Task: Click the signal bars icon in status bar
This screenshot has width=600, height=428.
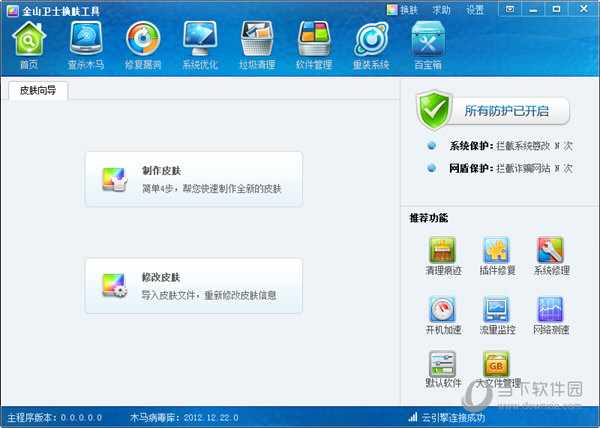Action: 413,417
